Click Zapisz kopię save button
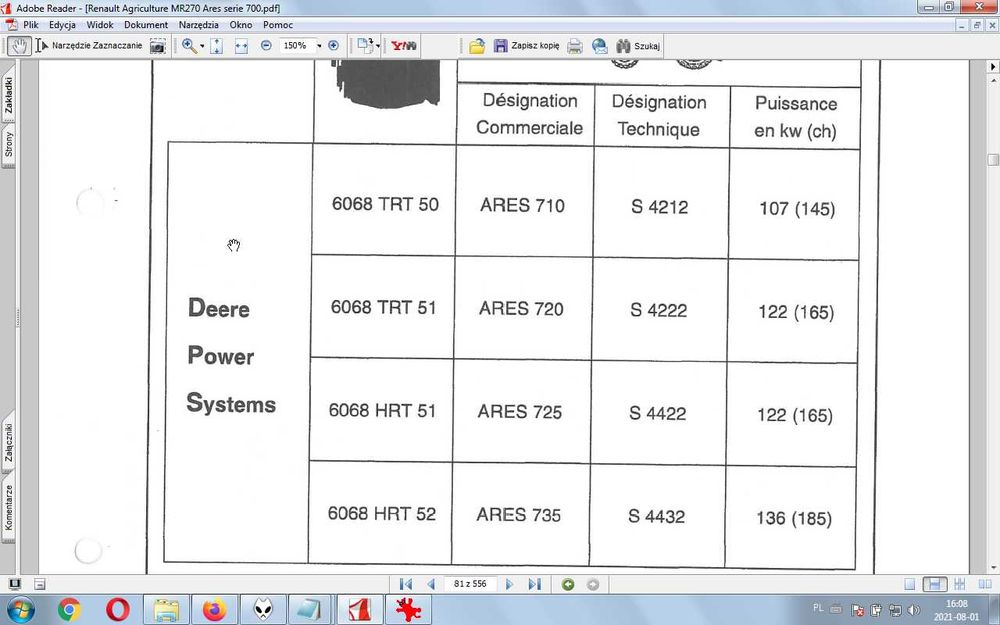Image resolution: width=1000 pixels, height=625 pixels. pos(527,46)
